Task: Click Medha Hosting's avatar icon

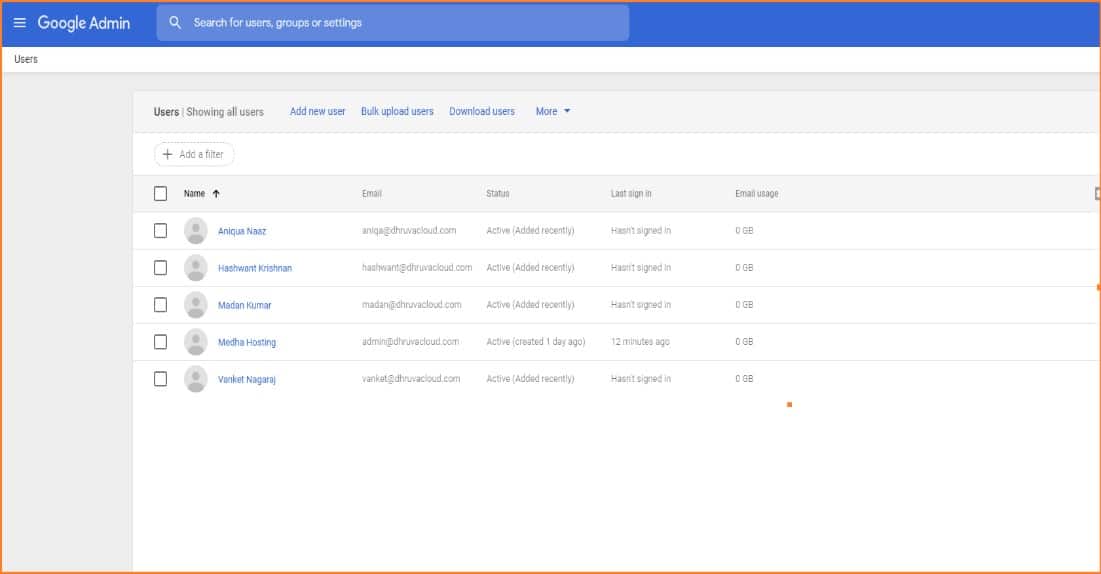Action: [196, 342]
